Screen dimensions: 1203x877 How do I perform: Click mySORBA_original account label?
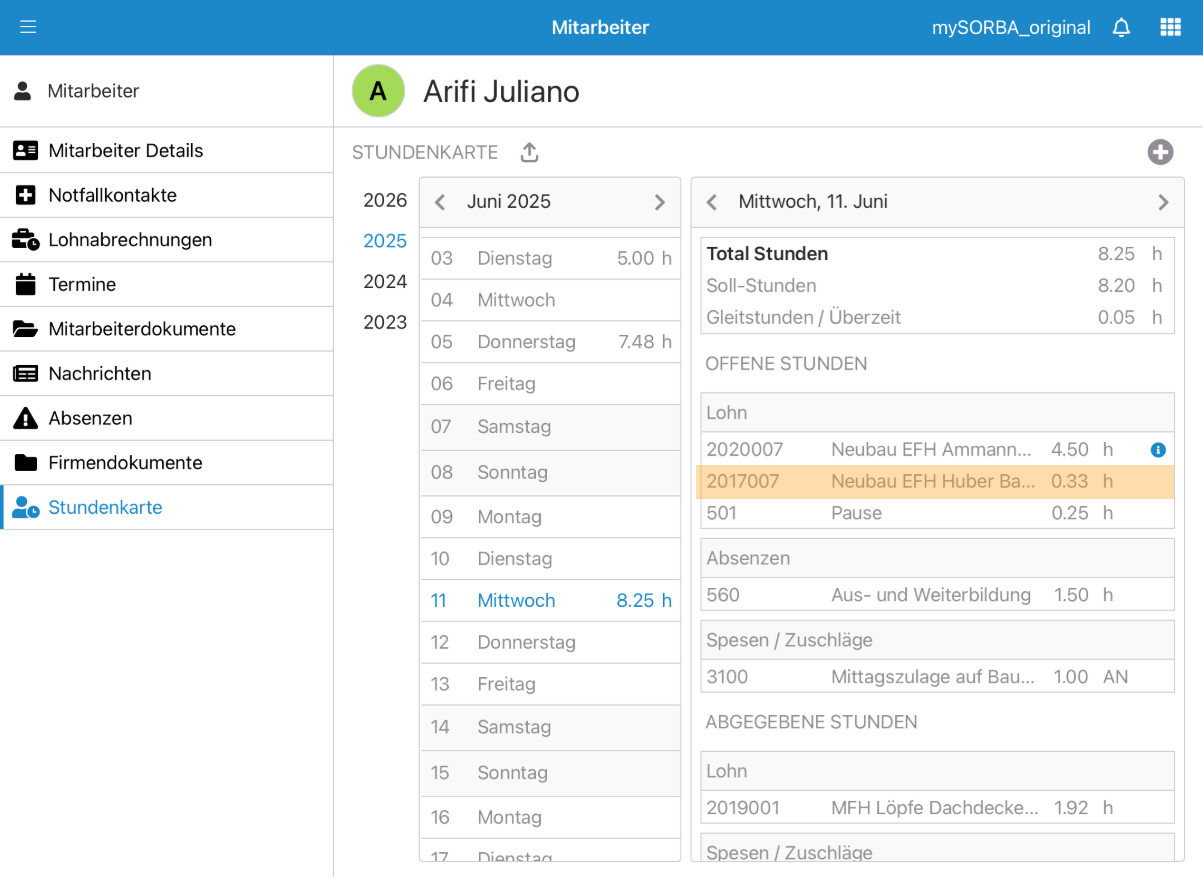[1010, 27]
